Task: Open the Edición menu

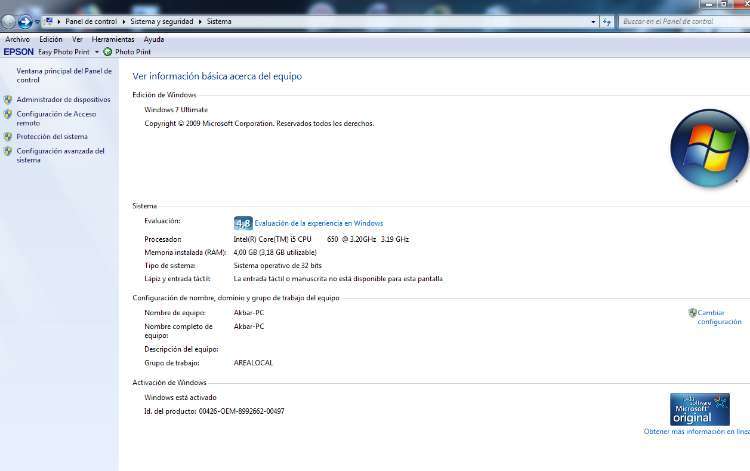Action: (51, 39)
